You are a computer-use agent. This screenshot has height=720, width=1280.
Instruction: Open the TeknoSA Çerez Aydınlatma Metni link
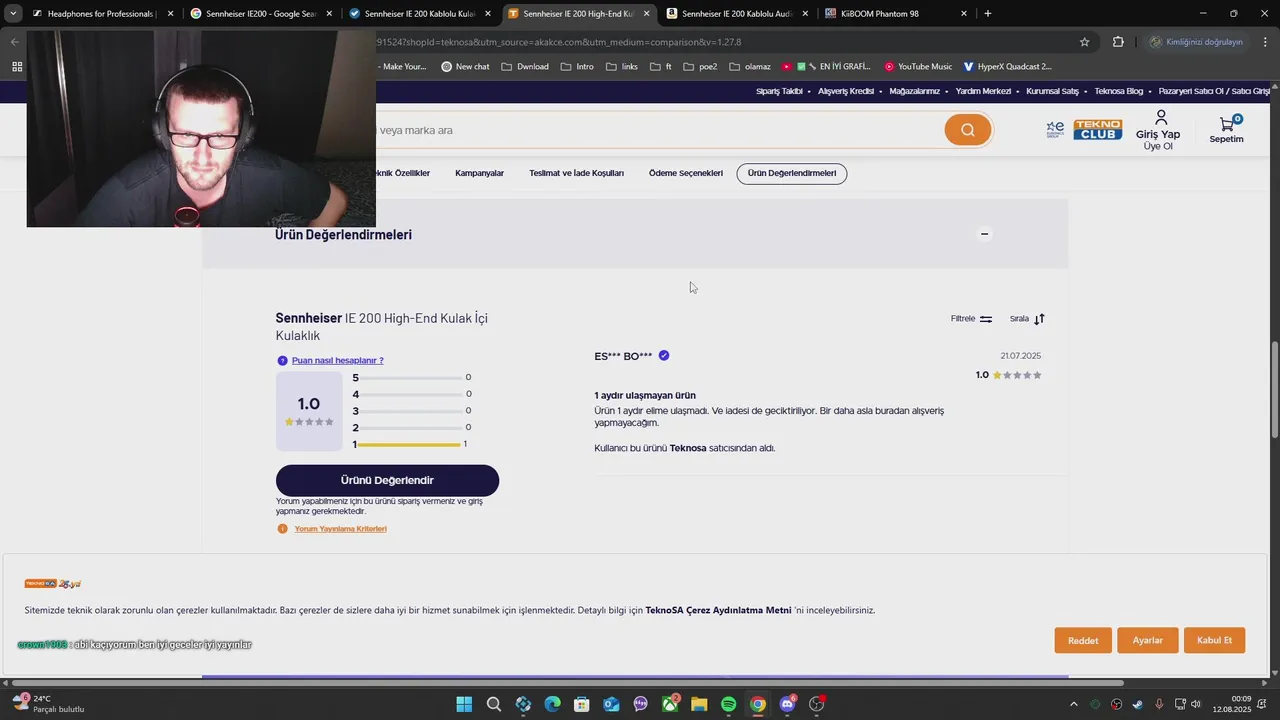[x=718, y=610]
